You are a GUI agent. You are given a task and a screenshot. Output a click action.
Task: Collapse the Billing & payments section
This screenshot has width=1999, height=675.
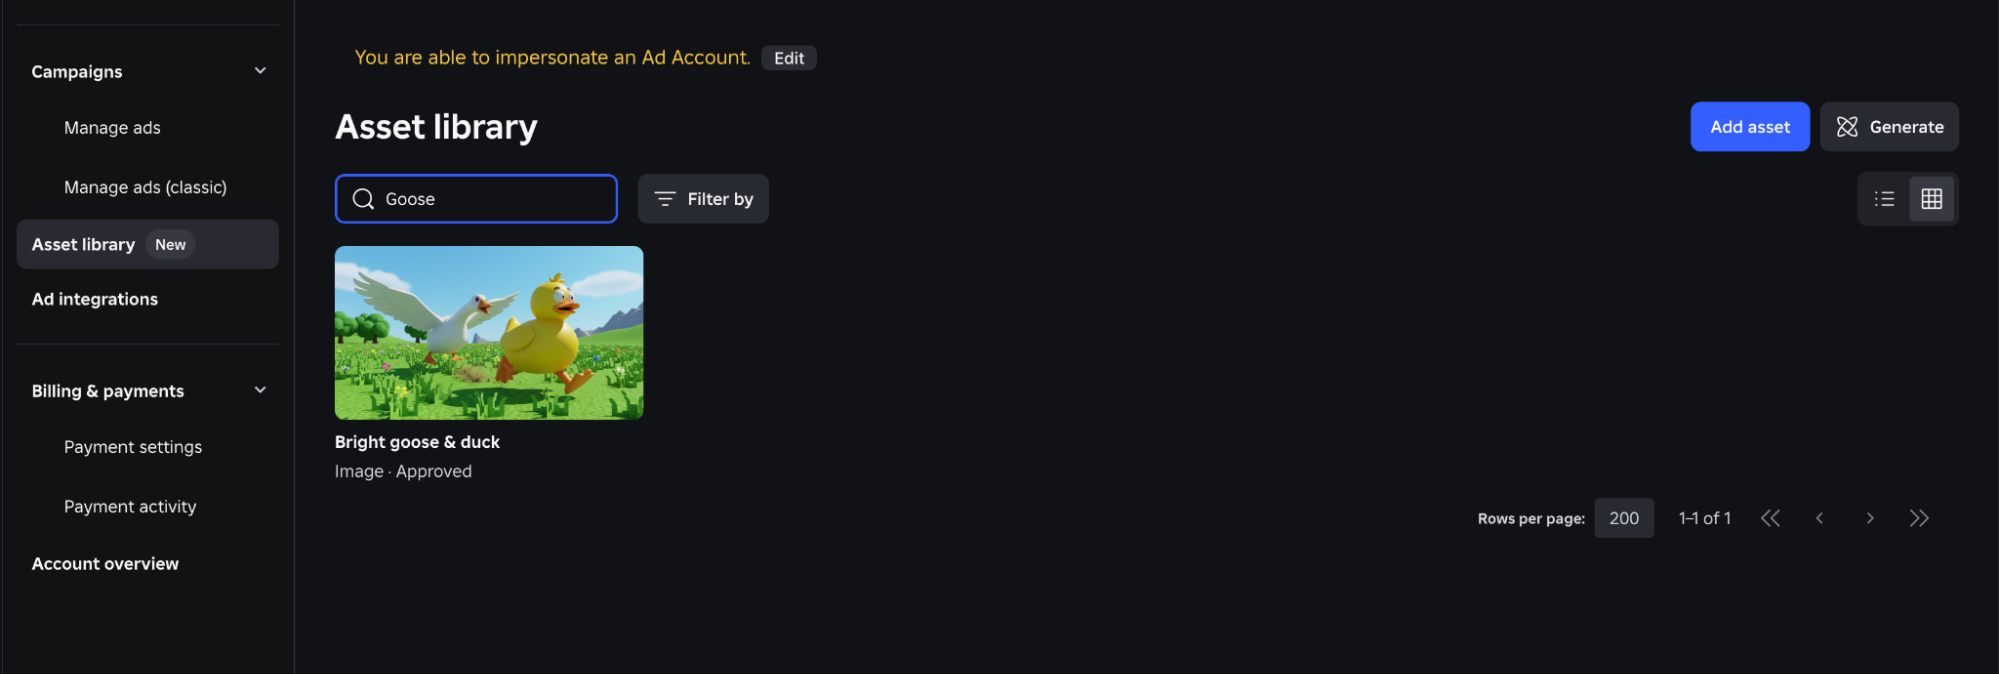(260, 390)
